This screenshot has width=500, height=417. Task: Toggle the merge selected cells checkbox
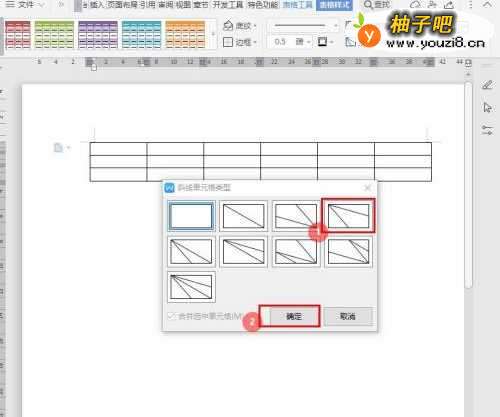pos(171,316)
